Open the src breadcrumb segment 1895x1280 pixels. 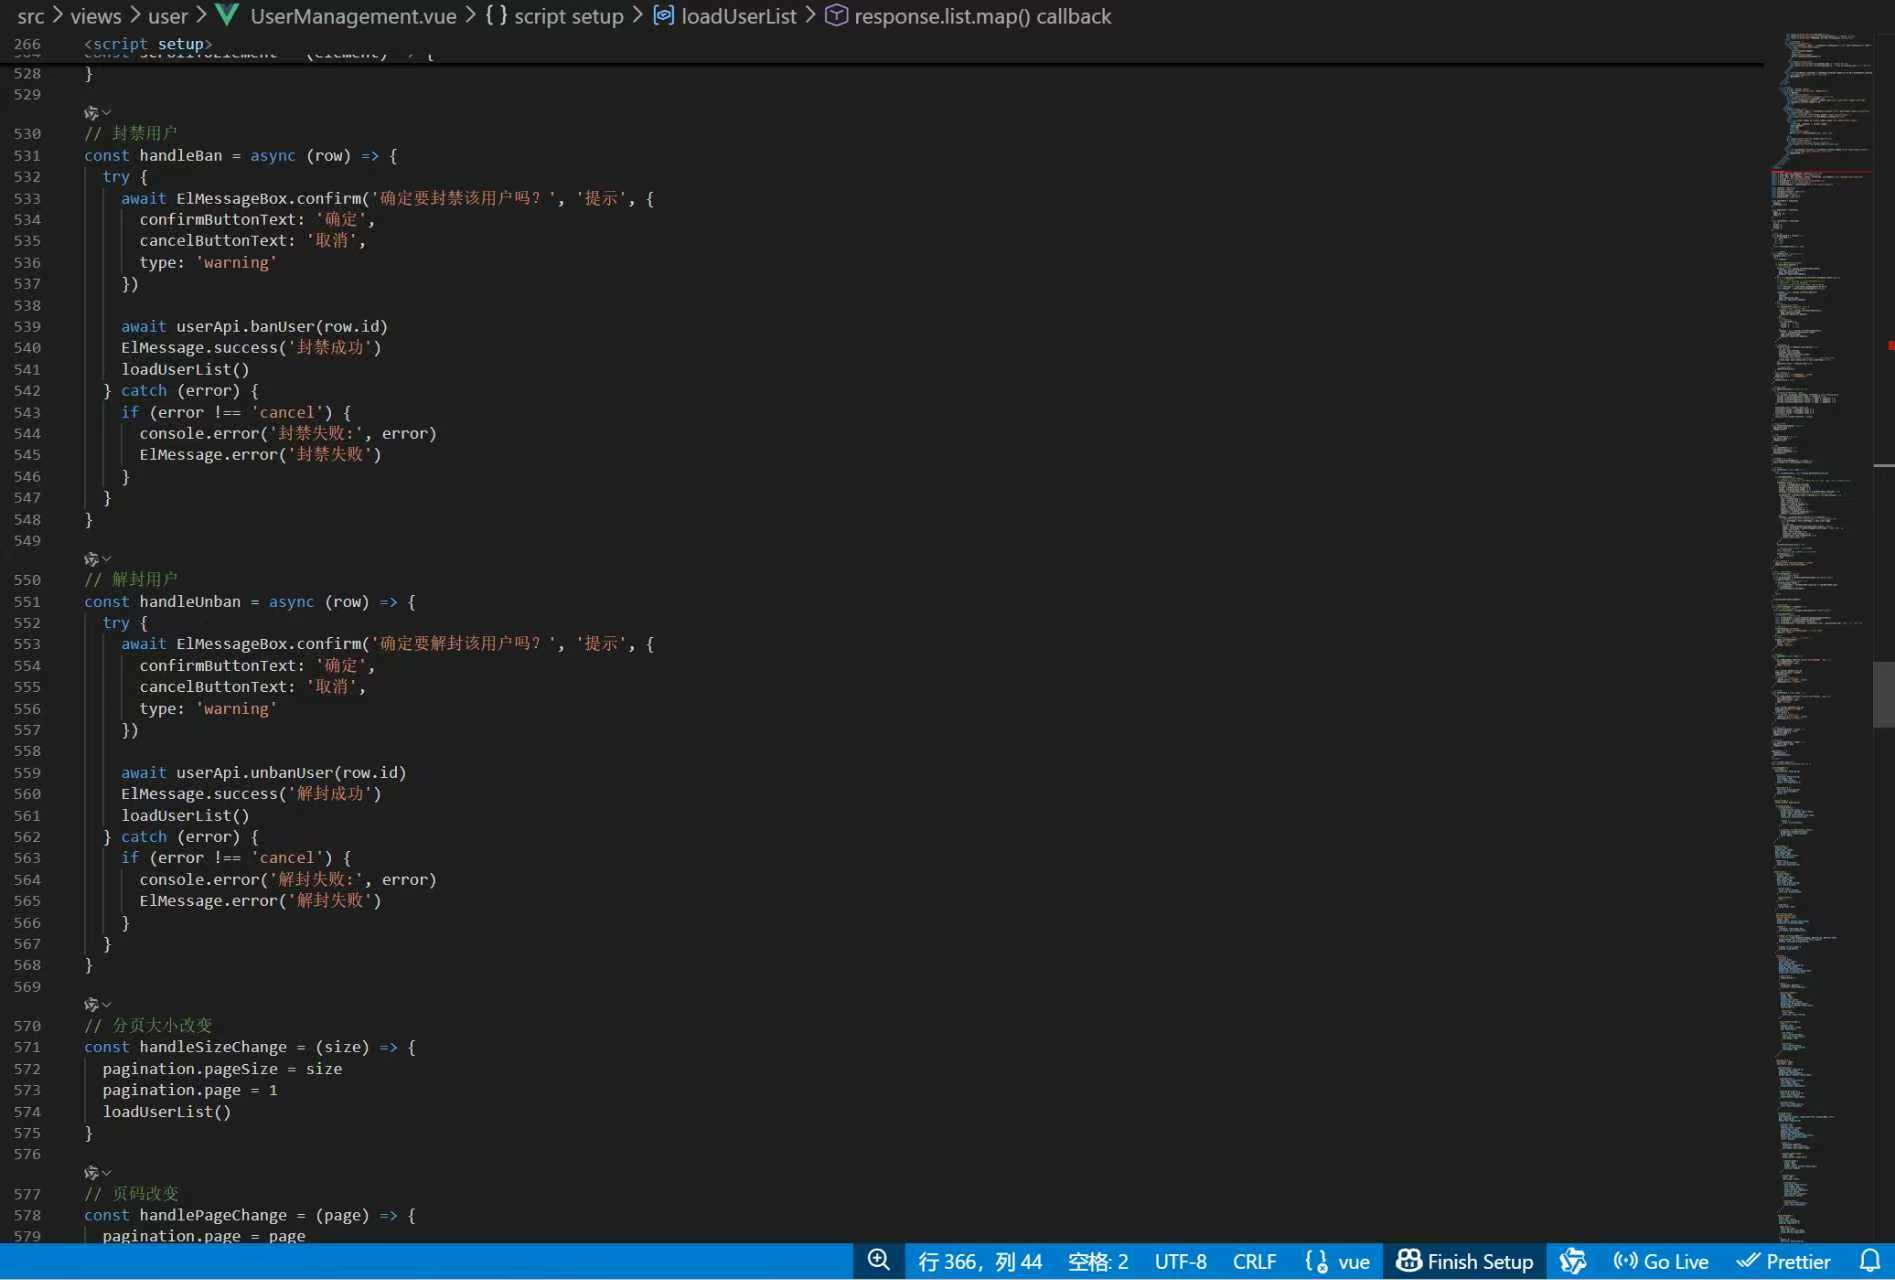tap(31, 16)
